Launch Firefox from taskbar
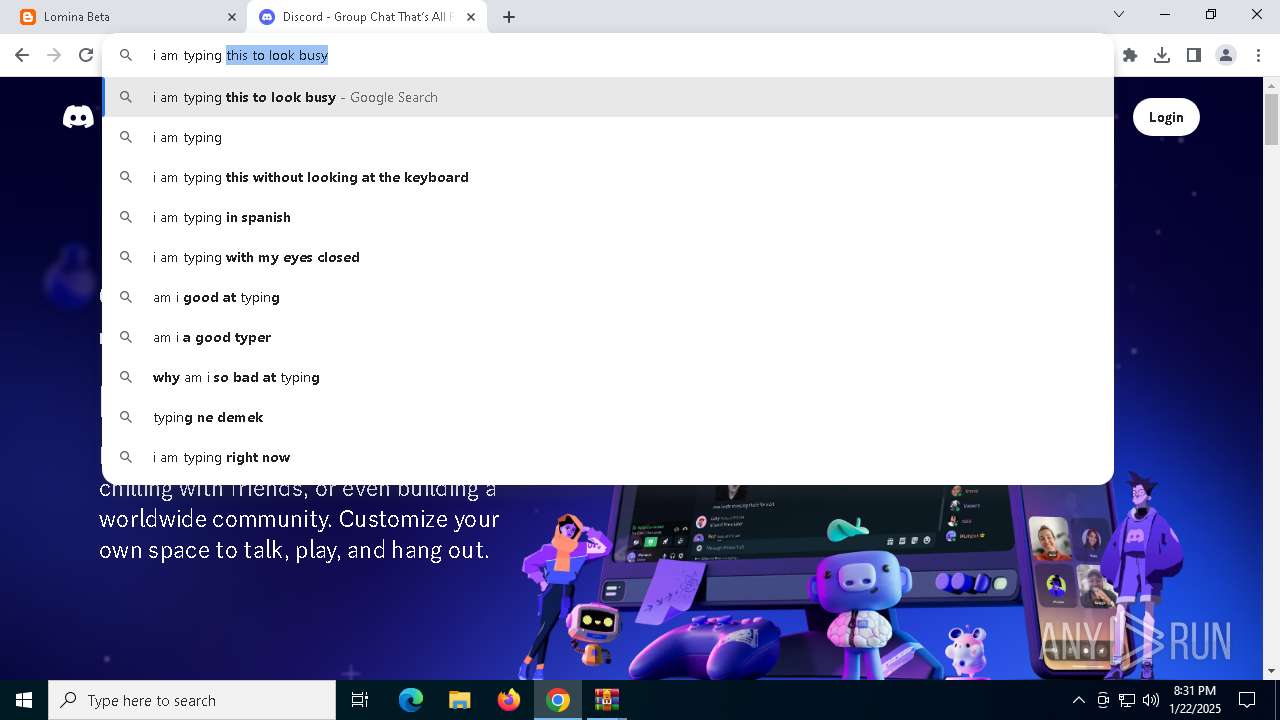The image size is (1280, 720). (509, 700)
